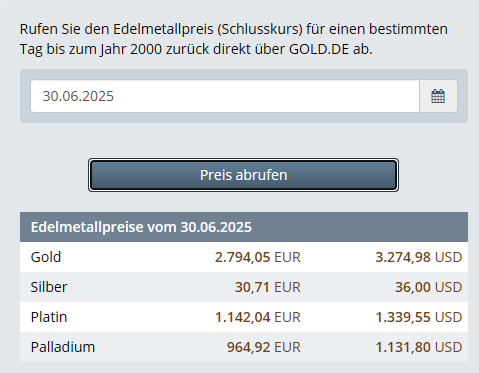The image size is (479, 373).
Task: Click the Jahr 2000 text in description
Action: pos(131,49)
